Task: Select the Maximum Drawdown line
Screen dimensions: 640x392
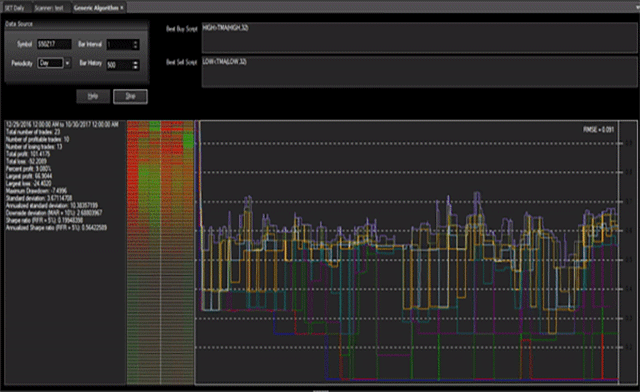Action: tap(36, 191)
